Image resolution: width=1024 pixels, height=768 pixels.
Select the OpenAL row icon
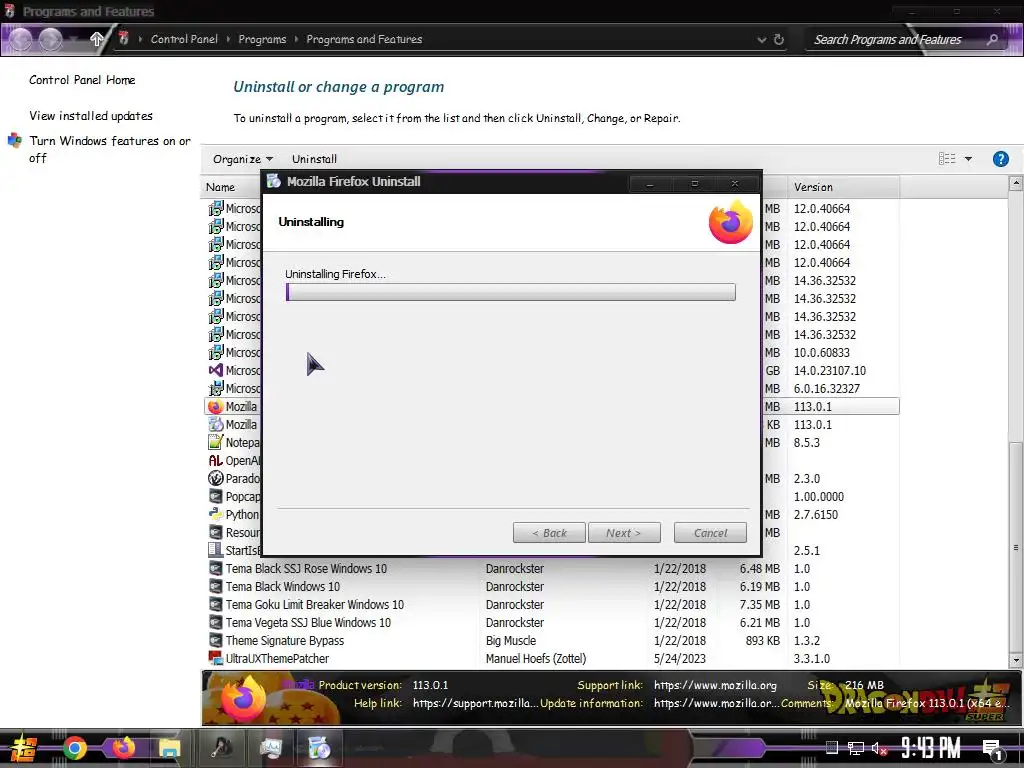click(216, 460)
